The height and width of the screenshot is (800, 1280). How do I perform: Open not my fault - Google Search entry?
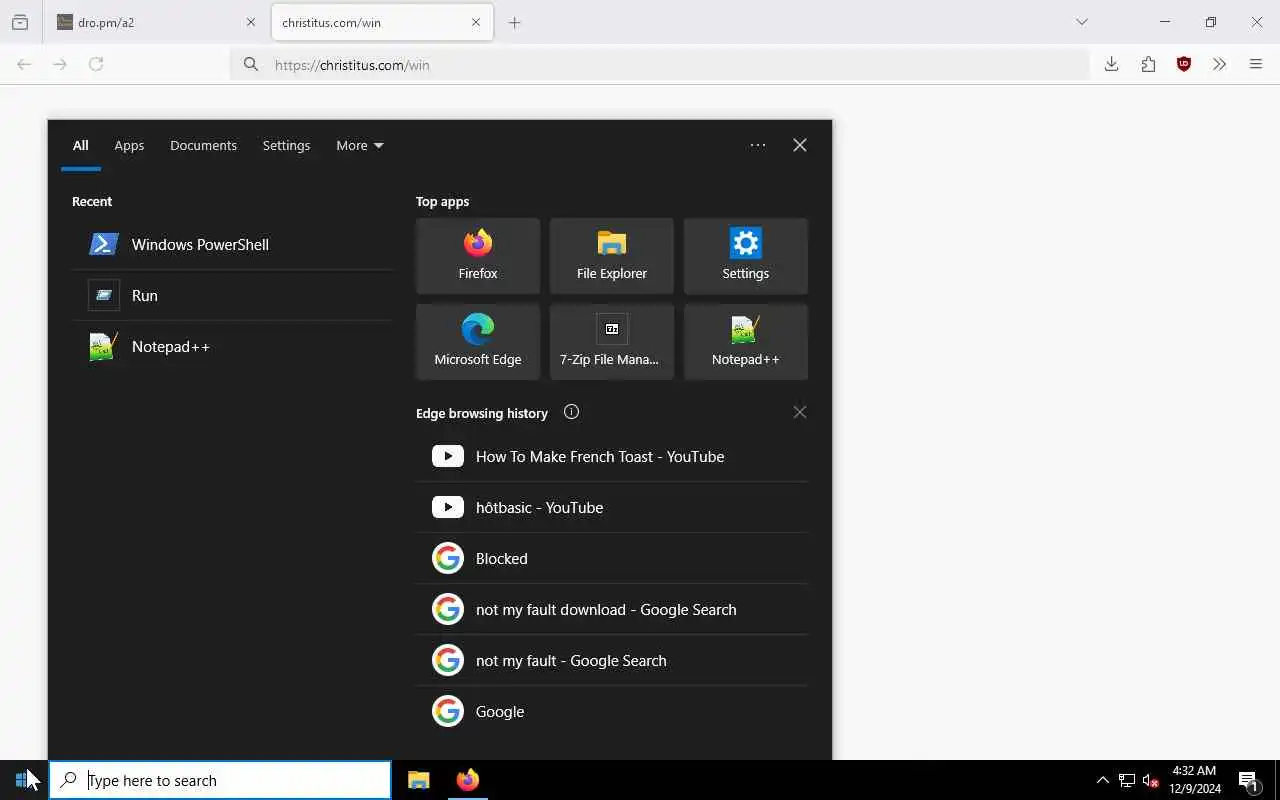pos(612,660)
